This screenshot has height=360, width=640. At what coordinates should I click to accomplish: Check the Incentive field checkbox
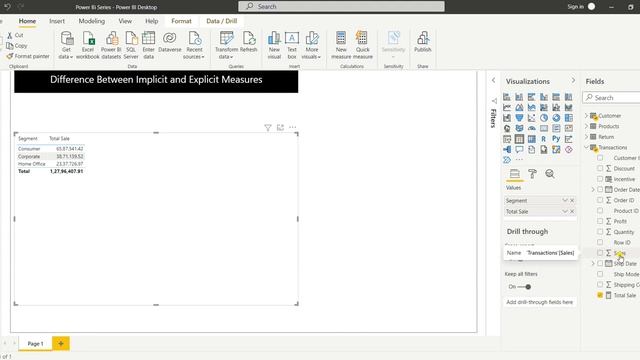[600, 179]
